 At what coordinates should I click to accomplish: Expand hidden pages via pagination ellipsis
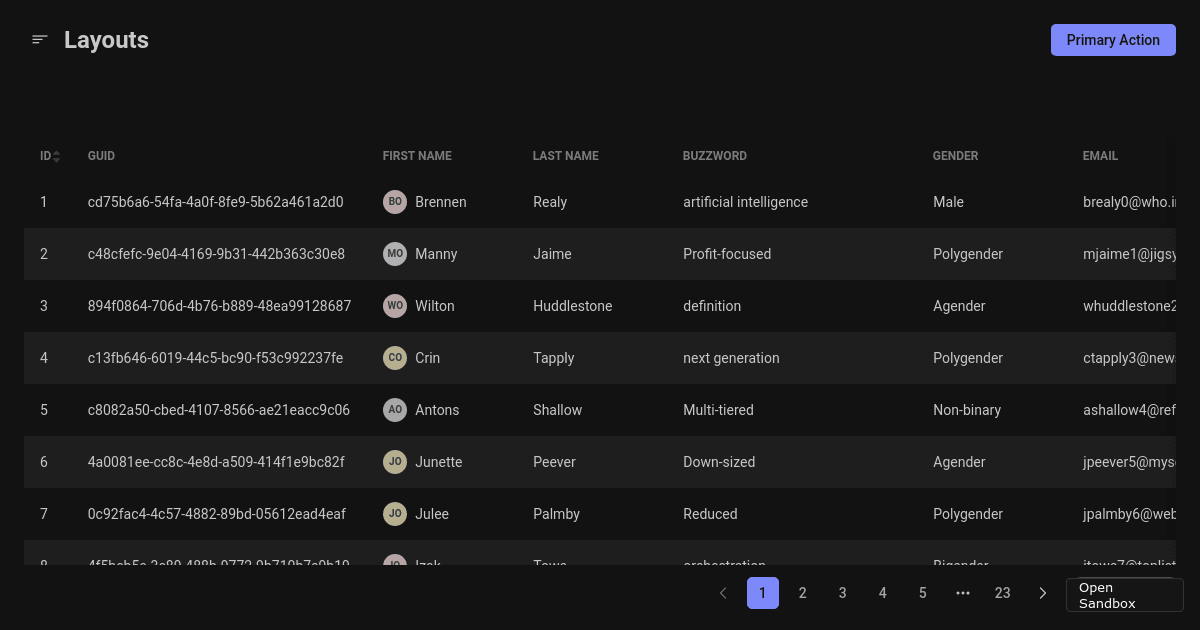tap(962, 592)
